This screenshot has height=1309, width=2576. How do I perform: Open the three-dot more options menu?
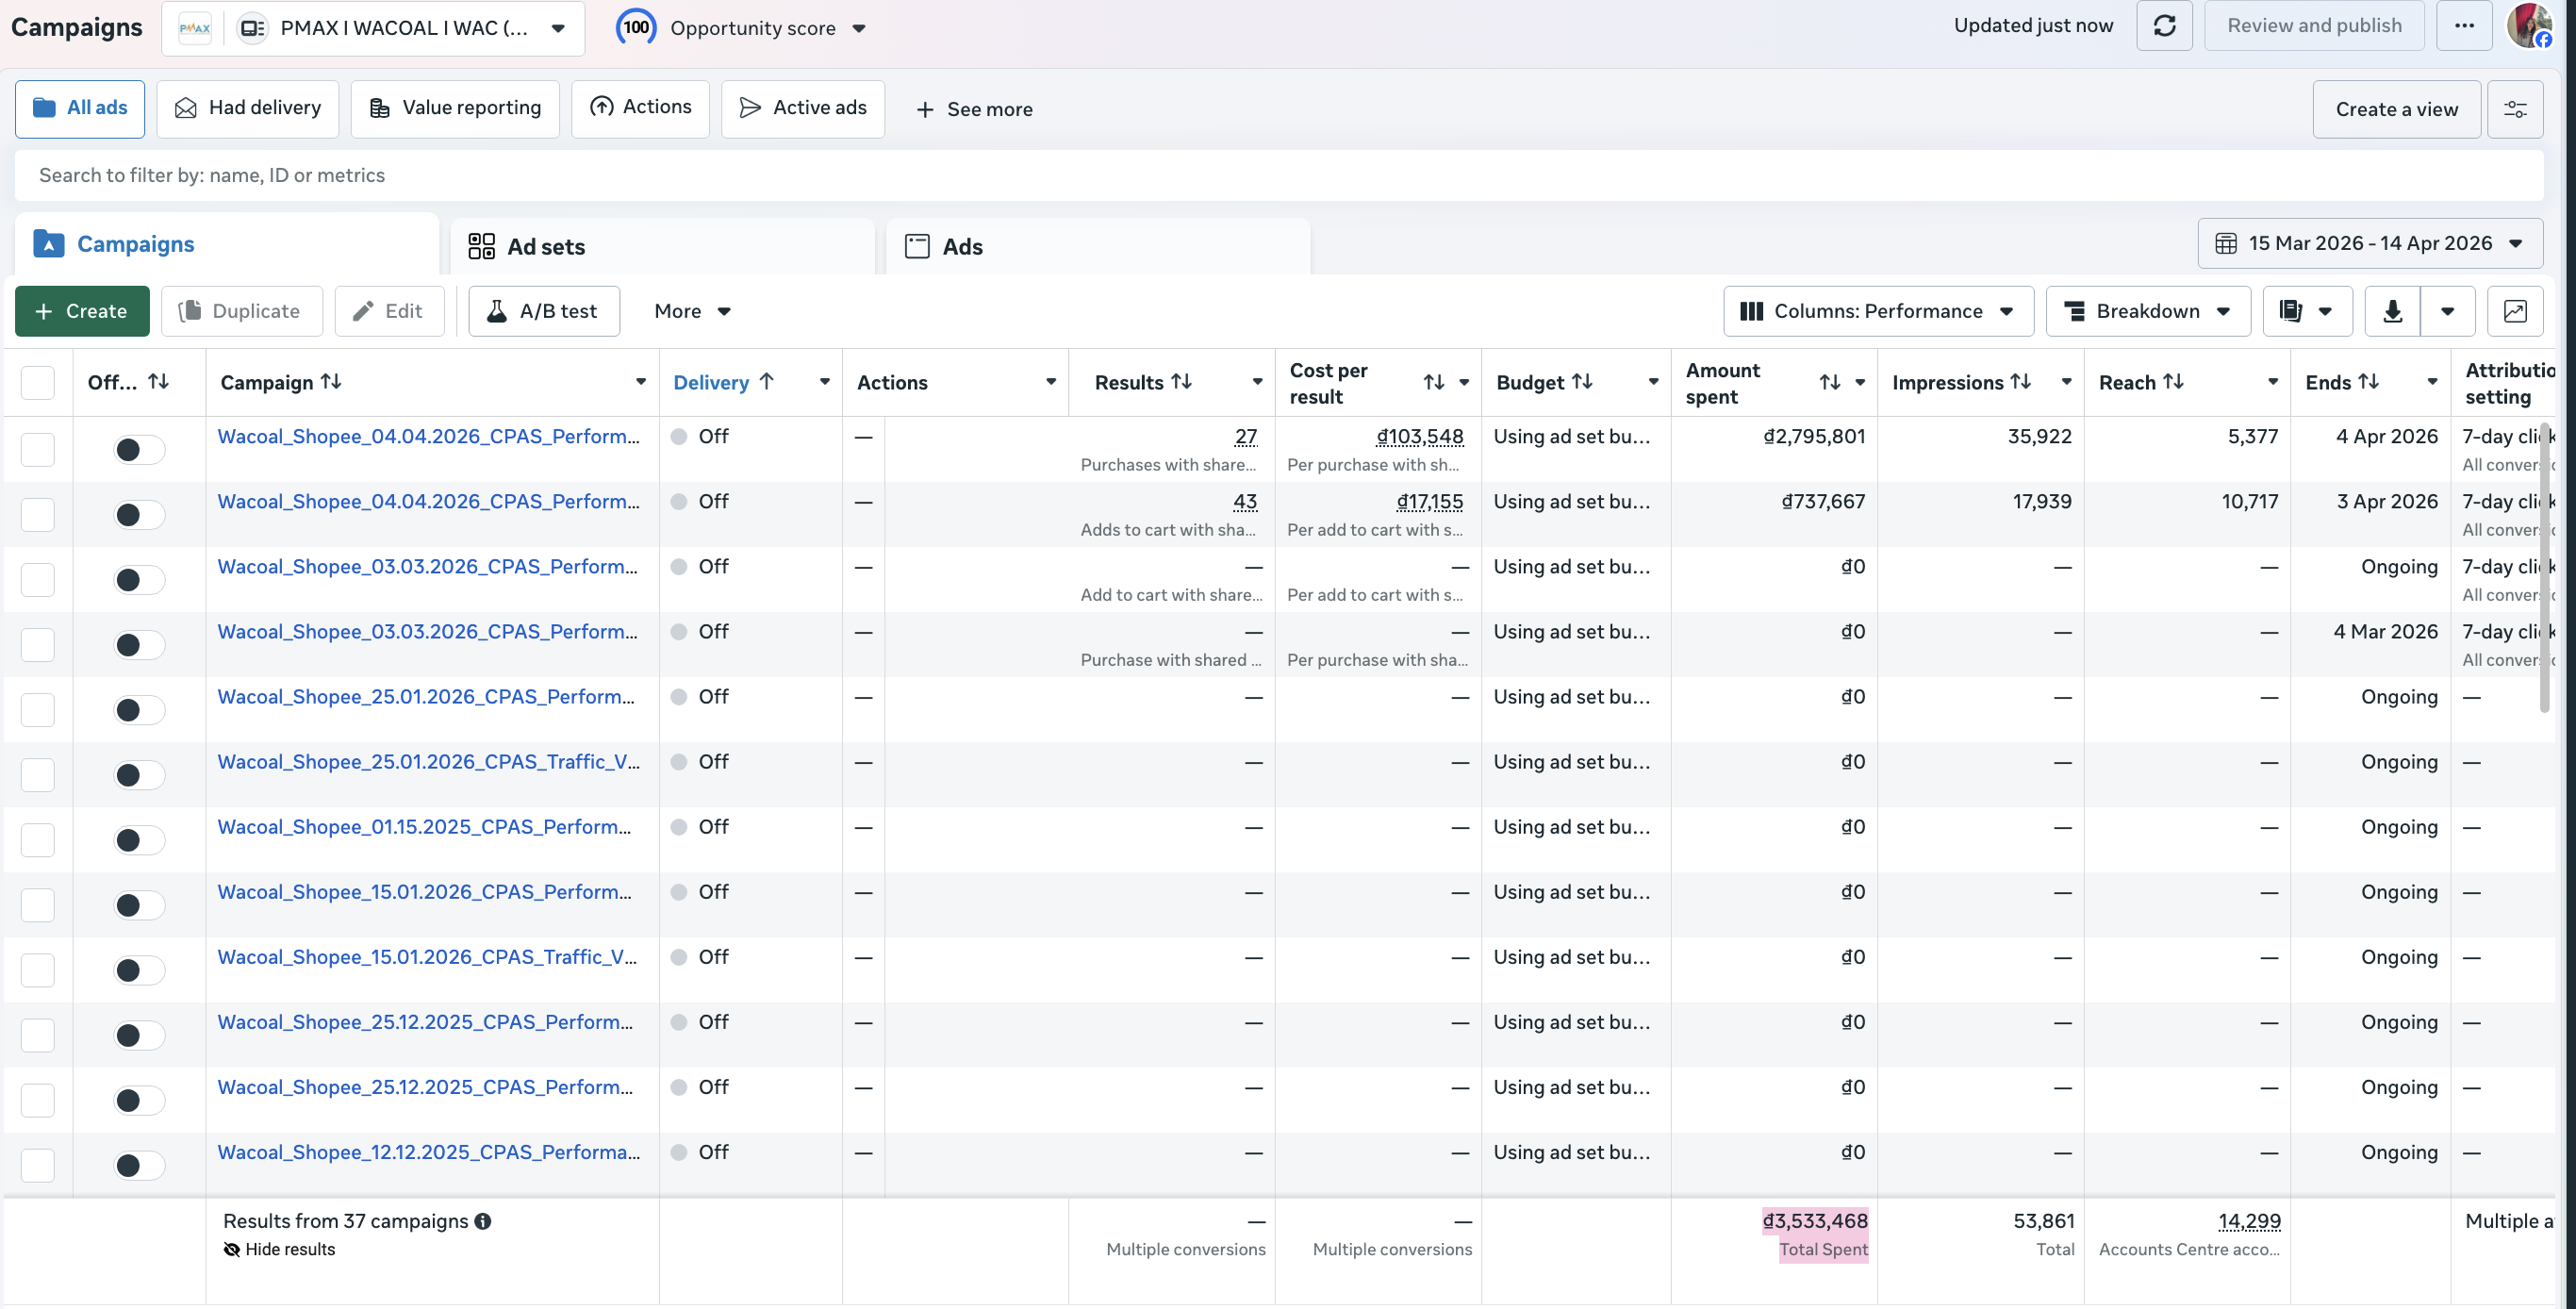tap(2464, 26)
